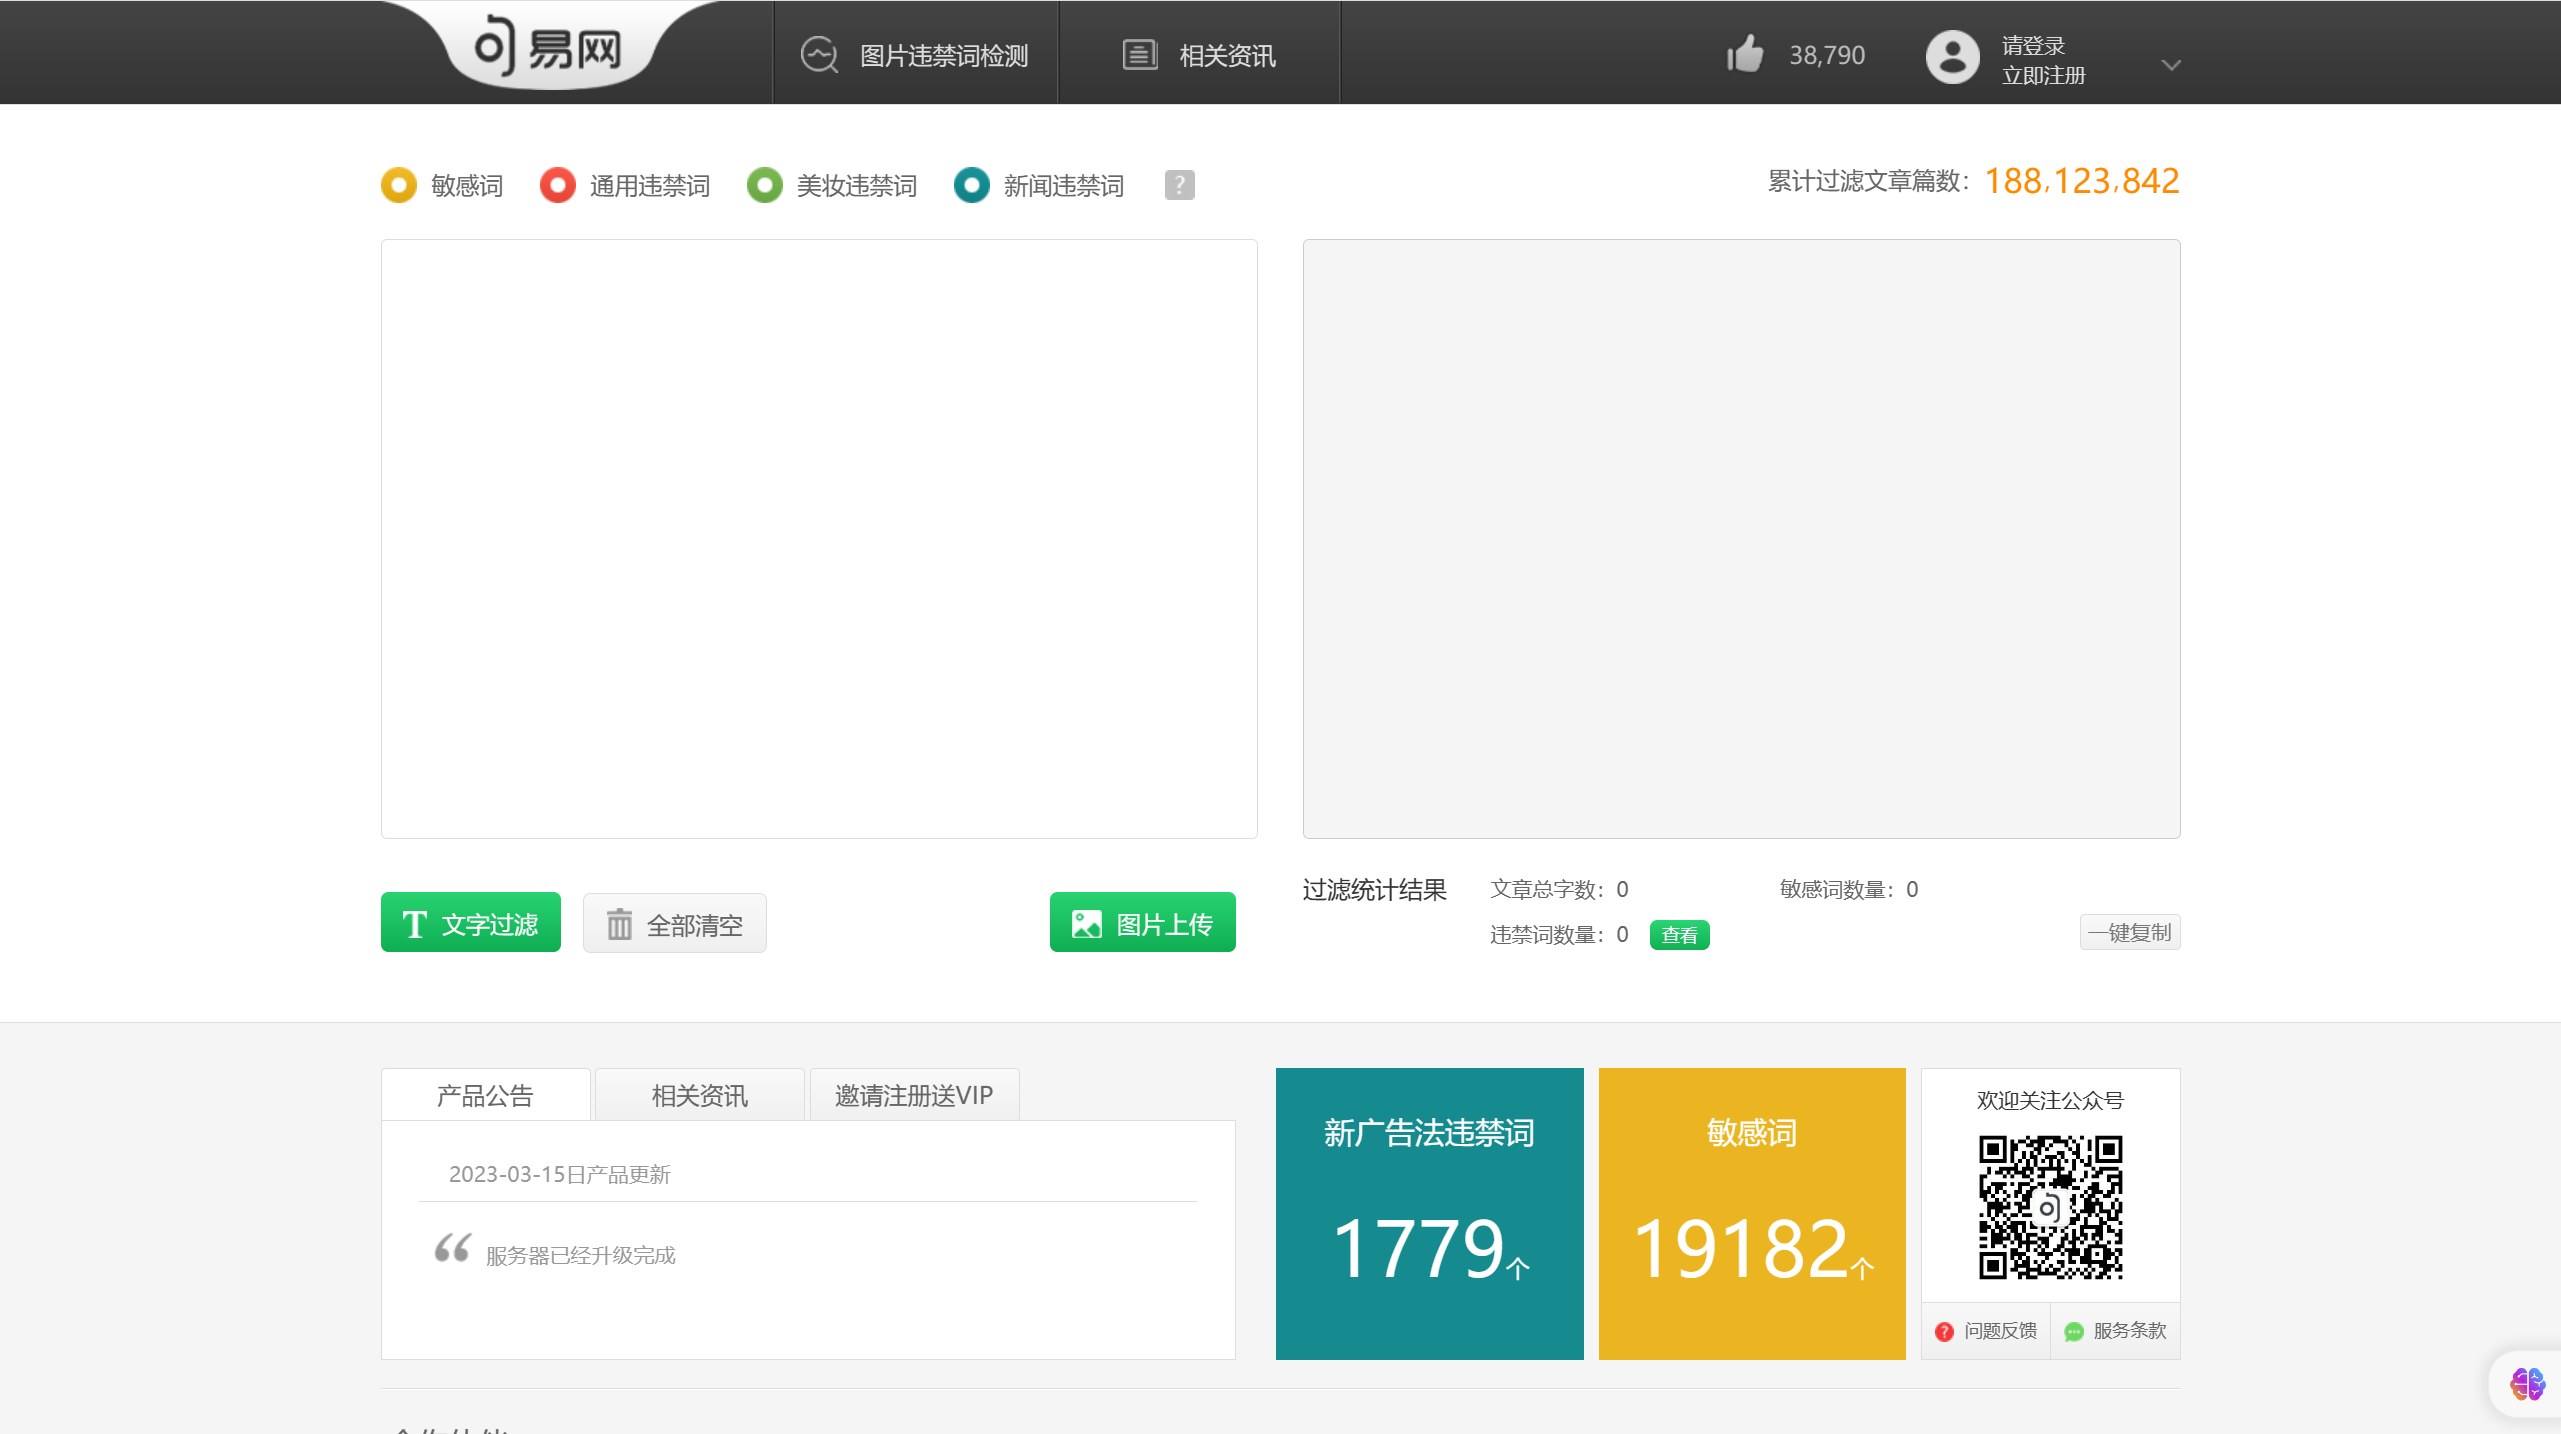Expand the account dropdown beside 立即注册

[x=2171, y=65]
